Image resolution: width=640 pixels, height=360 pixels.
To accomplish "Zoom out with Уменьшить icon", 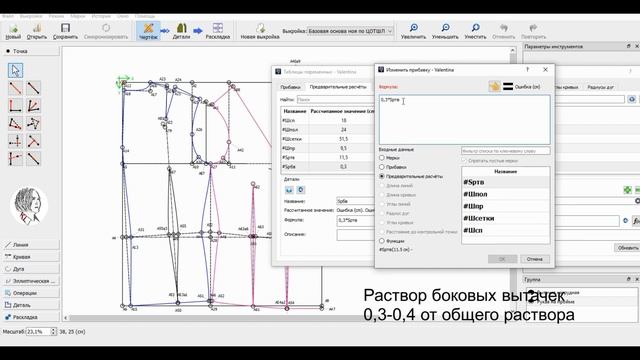I will coord(445,31).
